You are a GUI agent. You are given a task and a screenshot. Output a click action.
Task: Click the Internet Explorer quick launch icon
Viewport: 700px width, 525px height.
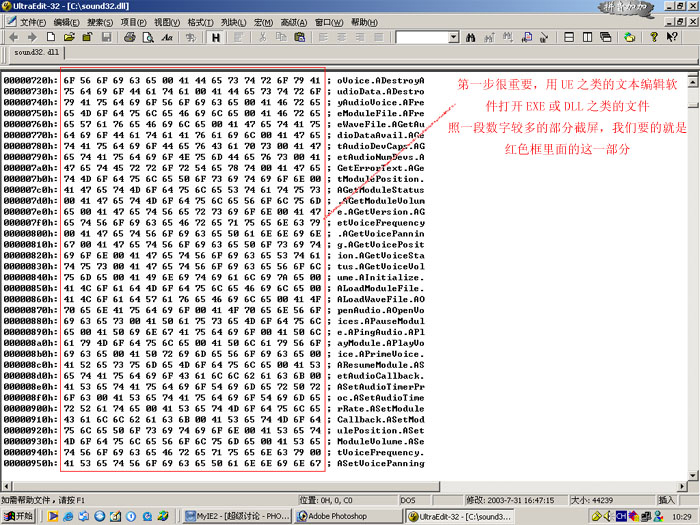(68, 517)
